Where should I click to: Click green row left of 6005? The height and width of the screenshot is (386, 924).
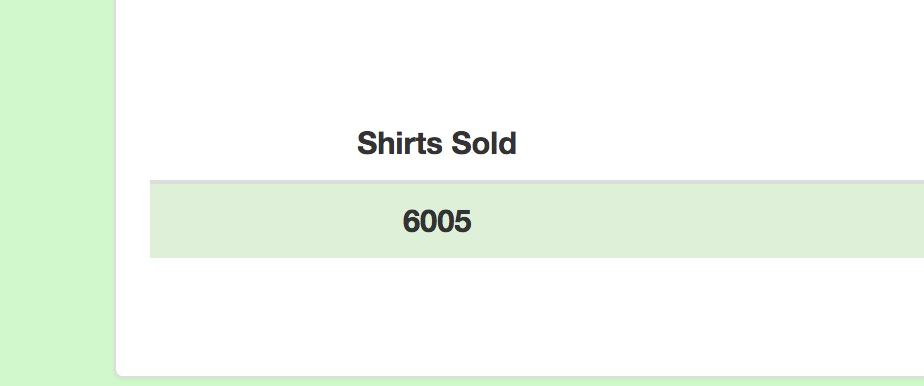tap(276, 221)
